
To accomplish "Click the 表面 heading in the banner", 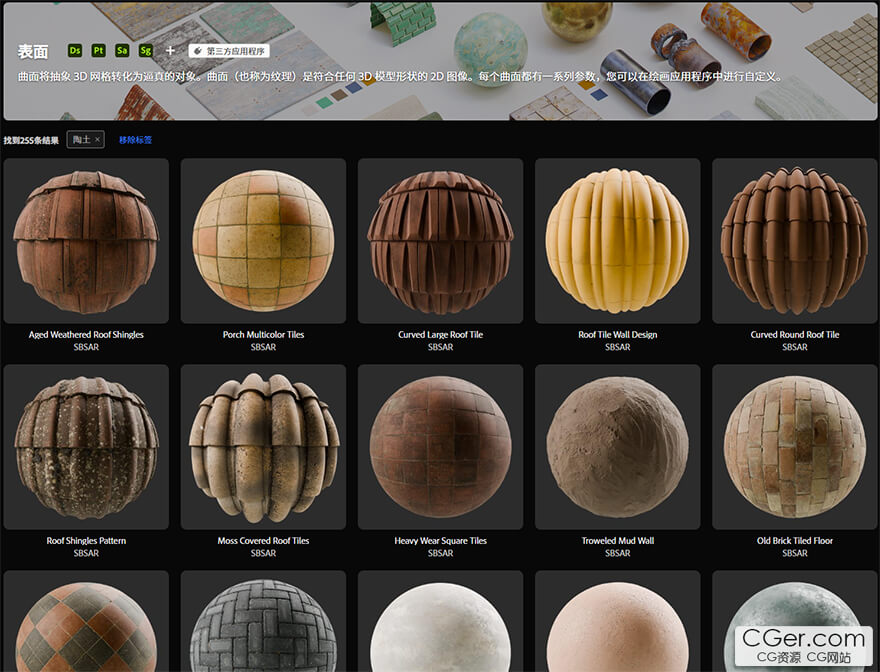I will (x=33, y=52).
